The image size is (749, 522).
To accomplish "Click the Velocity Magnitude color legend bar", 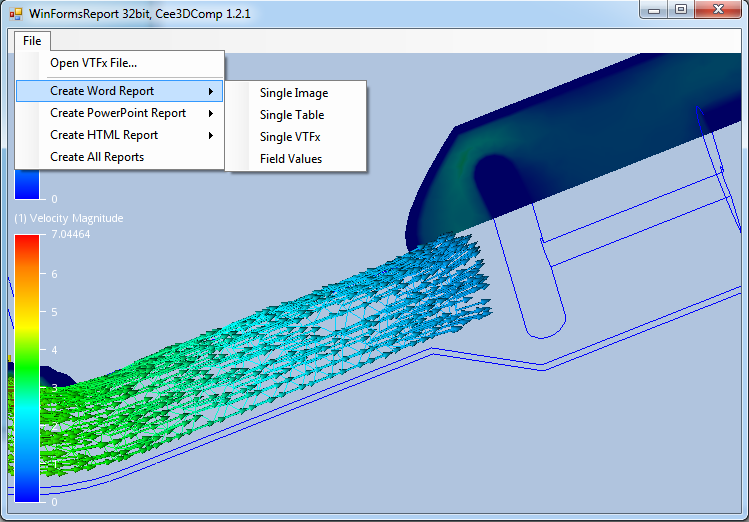I will [x=27, y=366].
